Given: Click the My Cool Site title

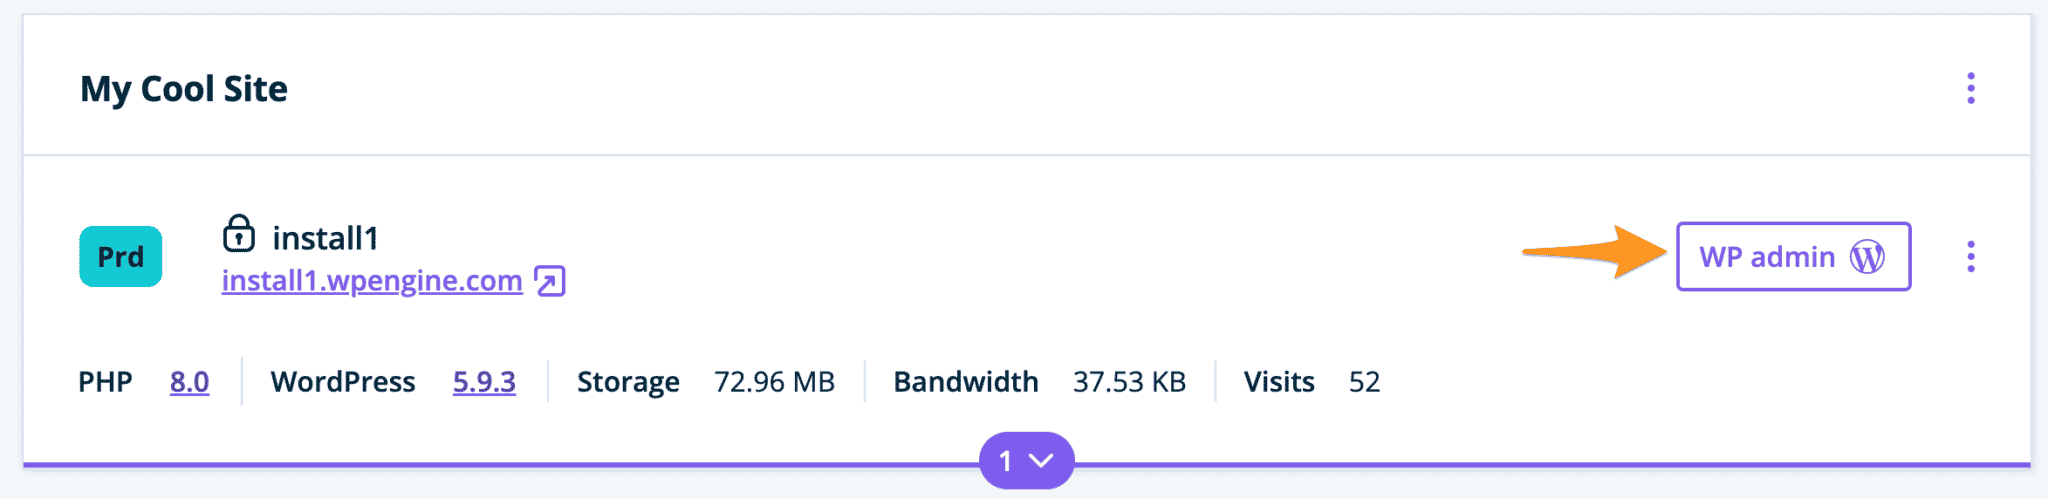Looking at the screenshot, I should point(184,89).
